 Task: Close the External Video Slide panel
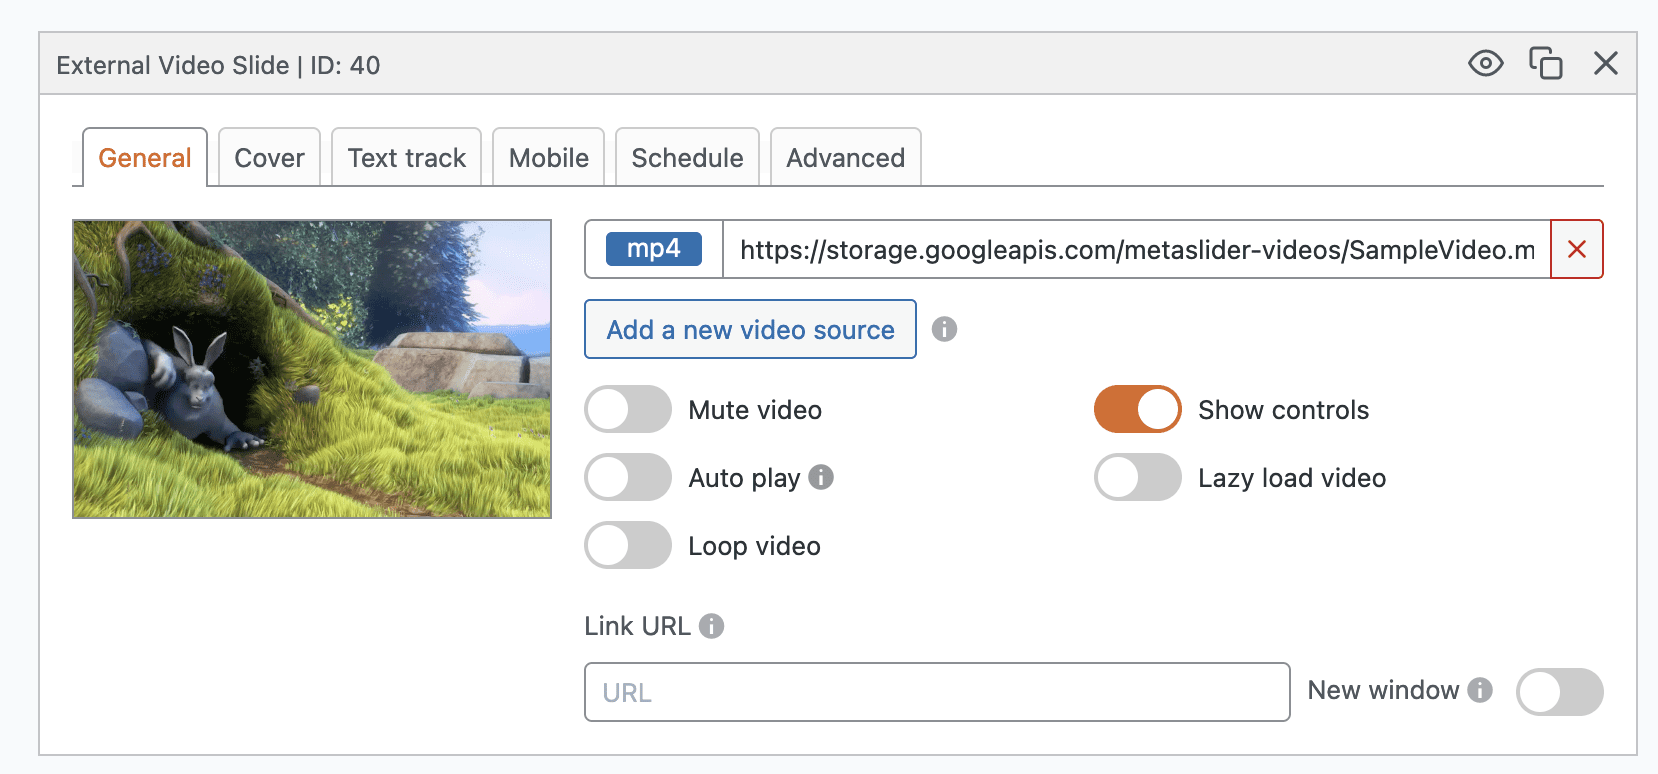[x=1605, y=64]
